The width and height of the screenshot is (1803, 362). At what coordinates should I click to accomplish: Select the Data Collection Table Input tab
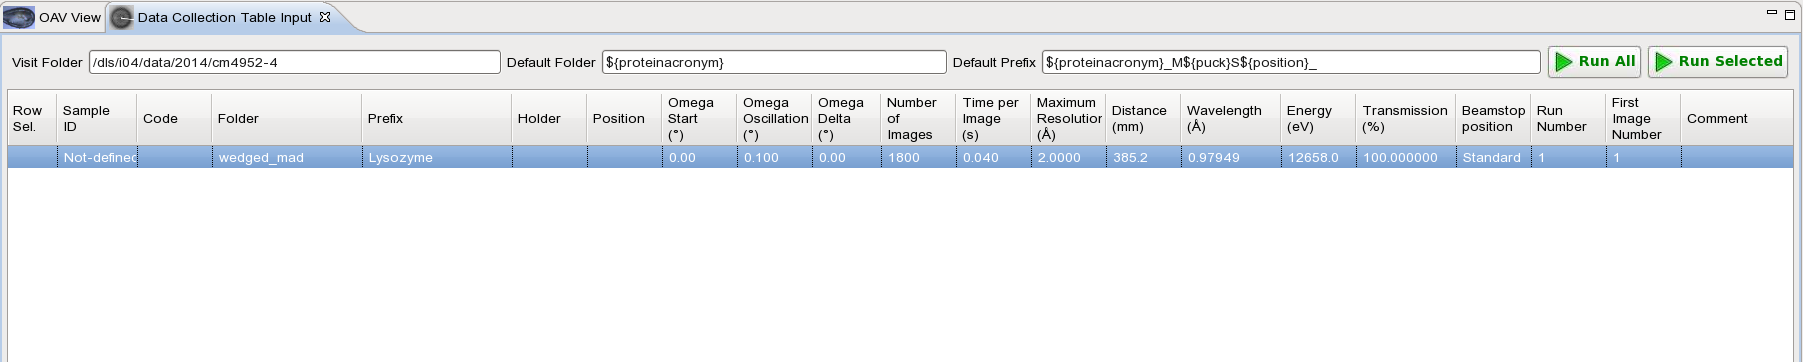tap(224, 17)
